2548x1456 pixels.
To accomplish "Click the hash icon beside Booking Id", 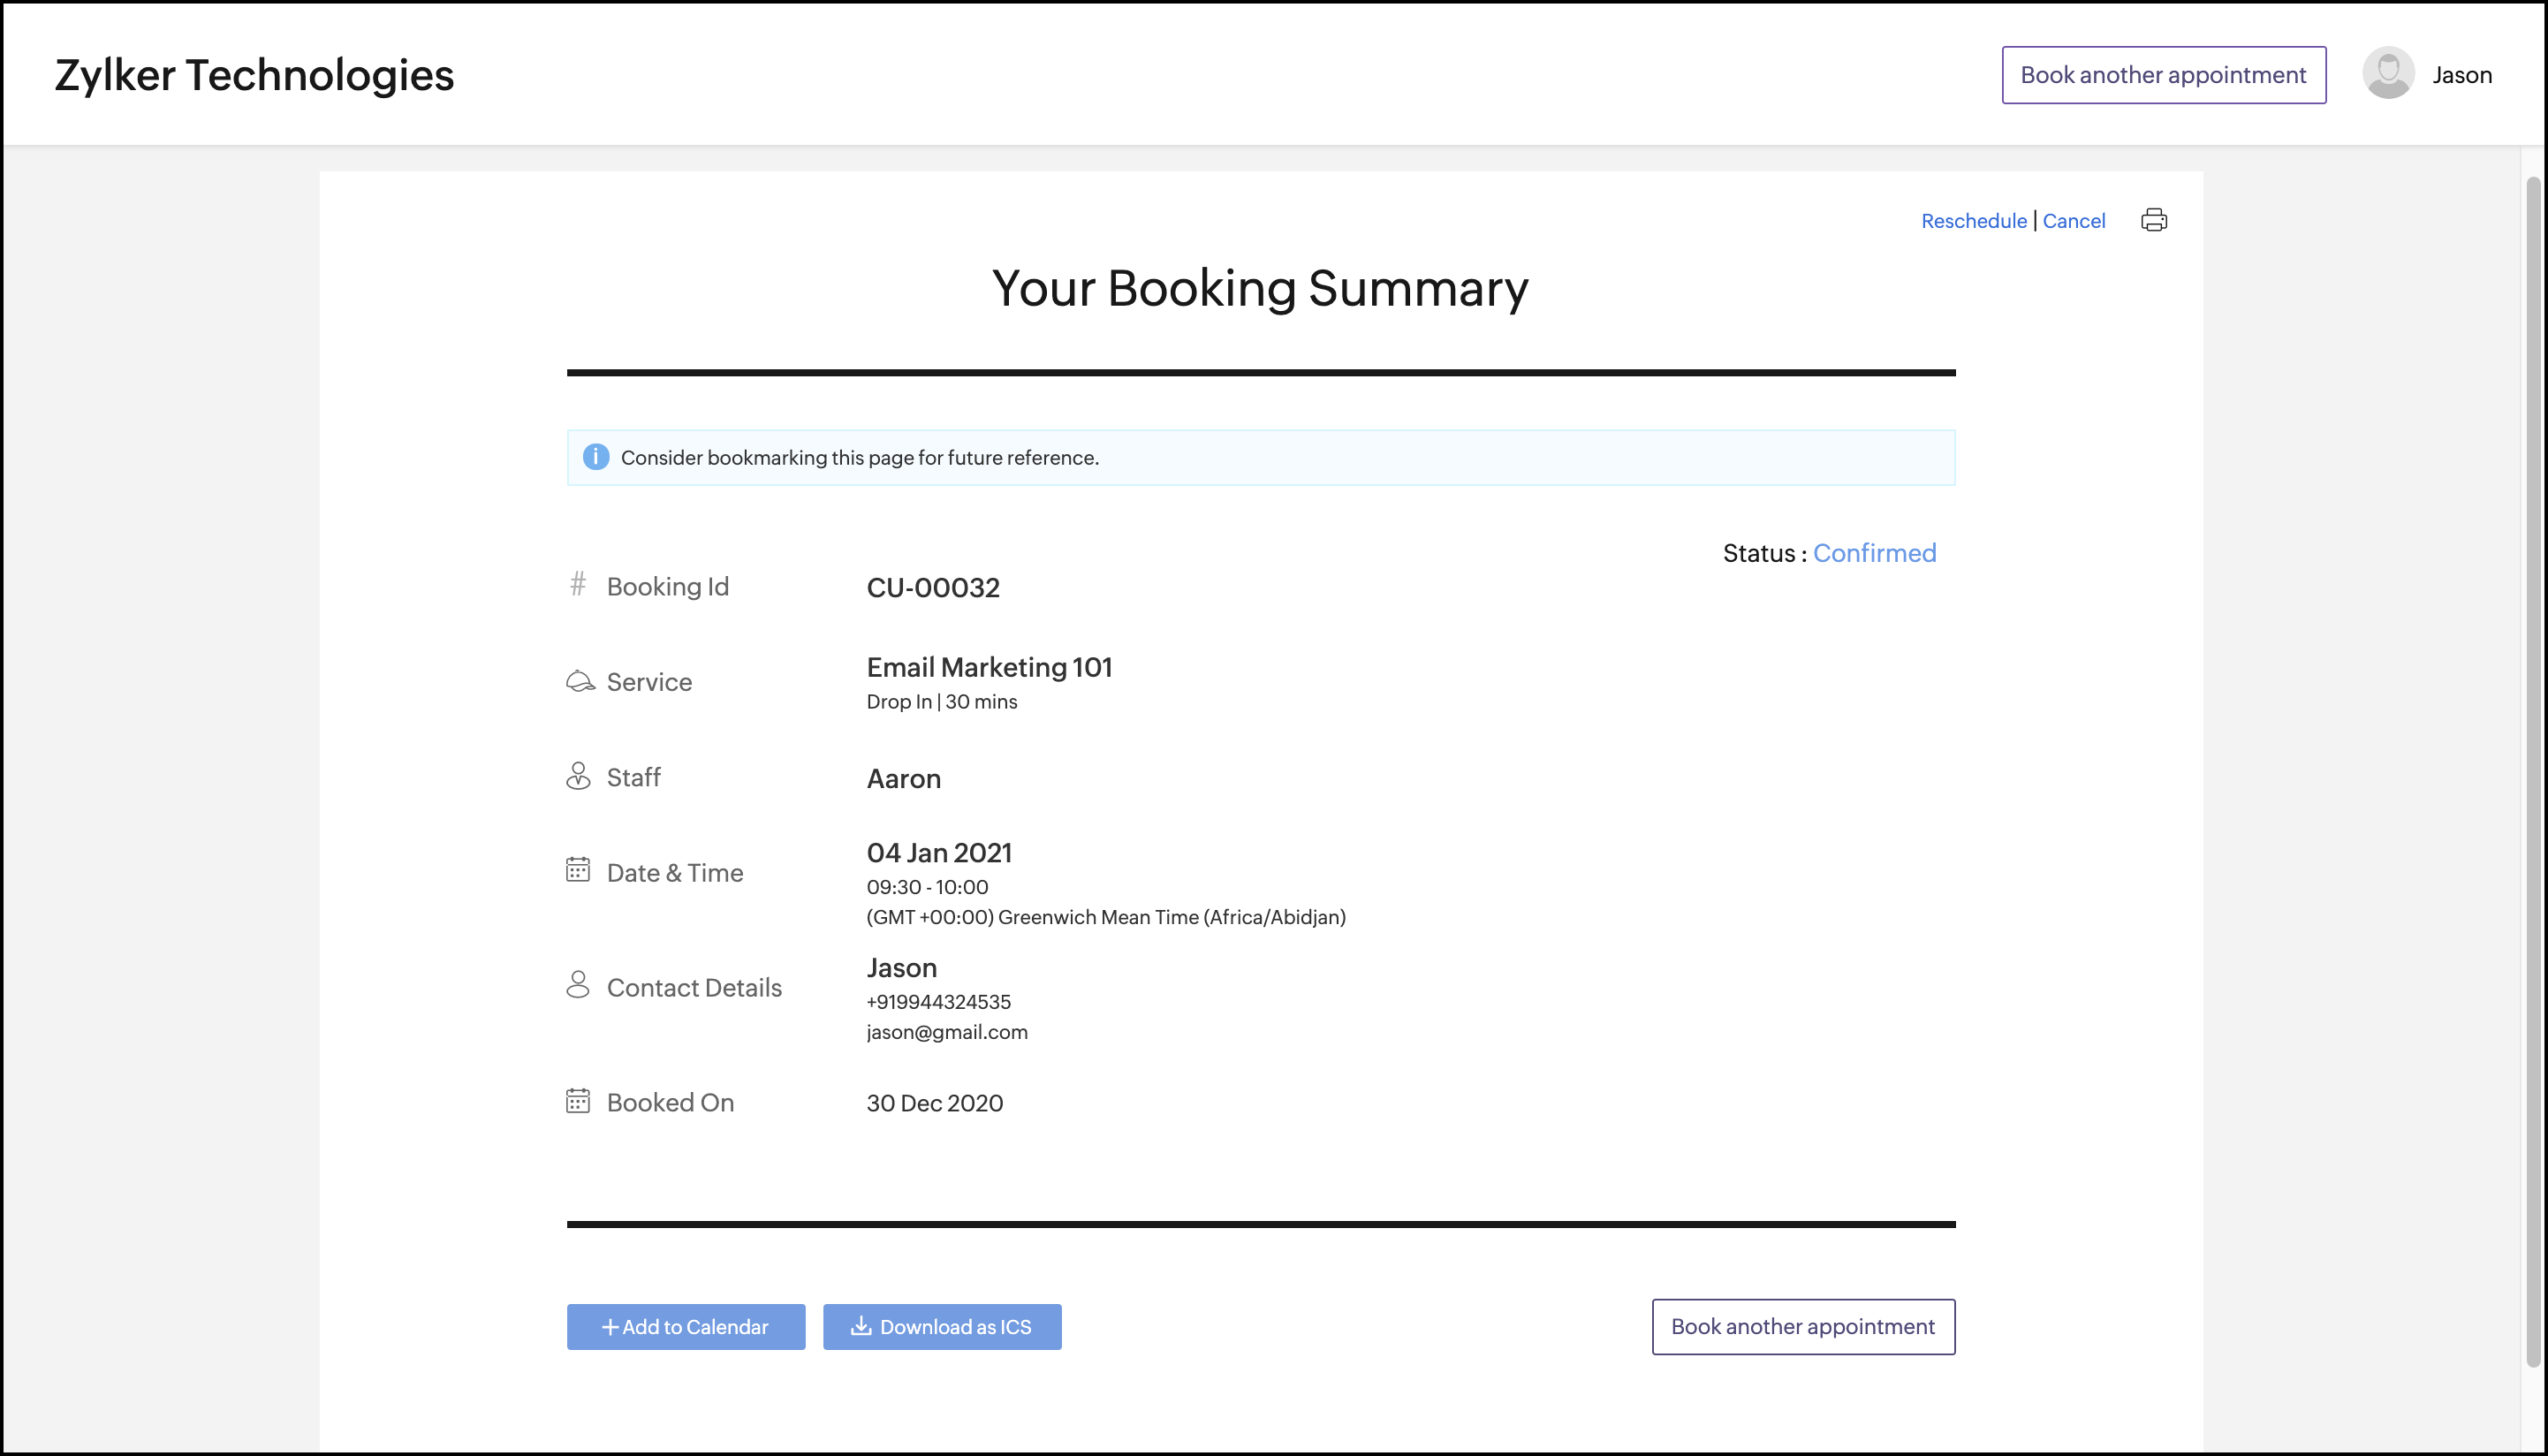I will pos(578,584).
